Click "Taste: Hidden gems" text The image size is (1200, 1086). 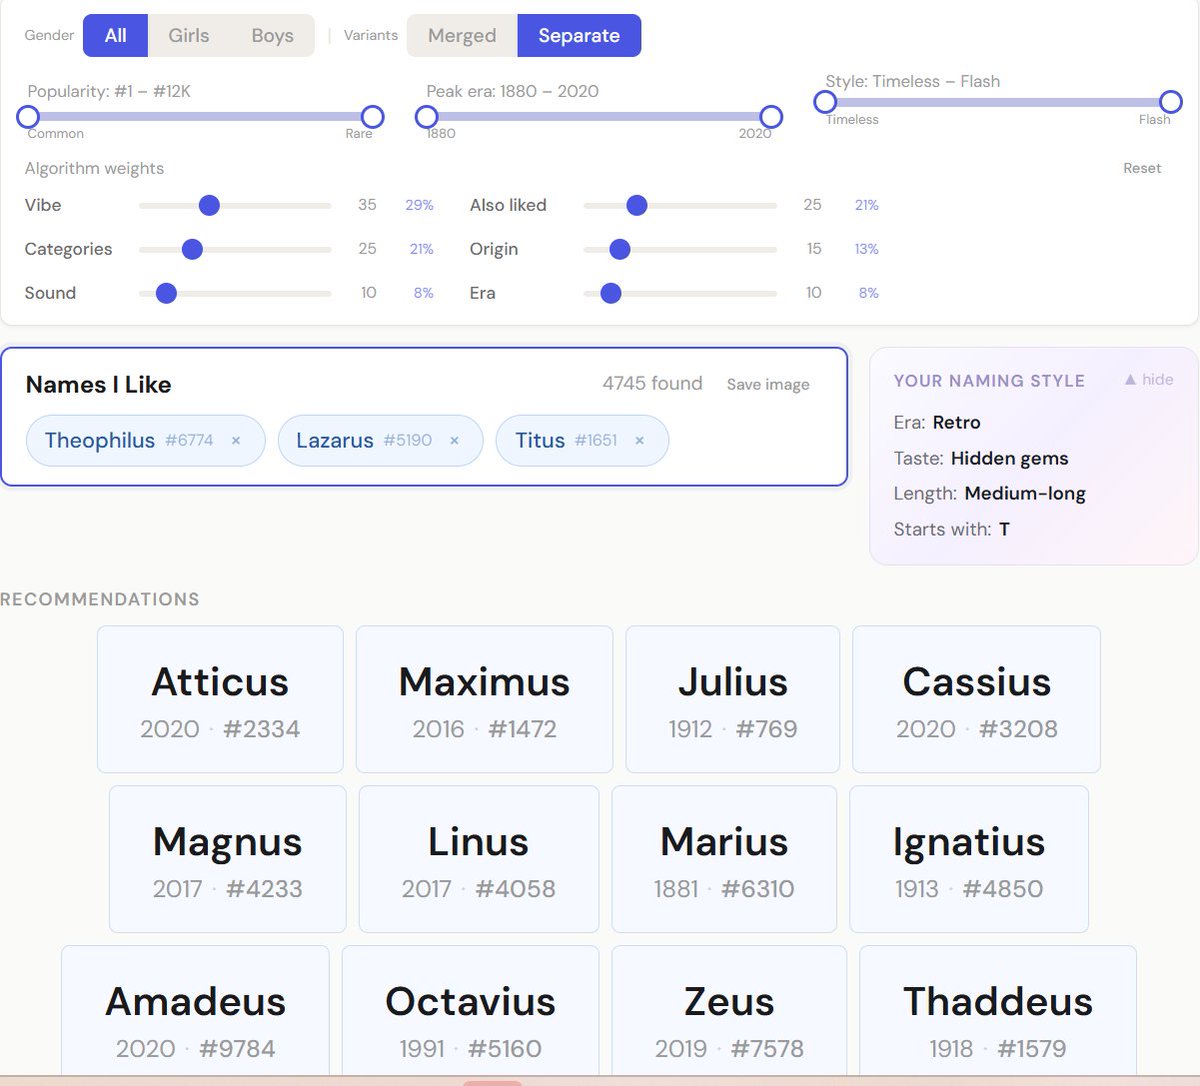click(981, 459)
